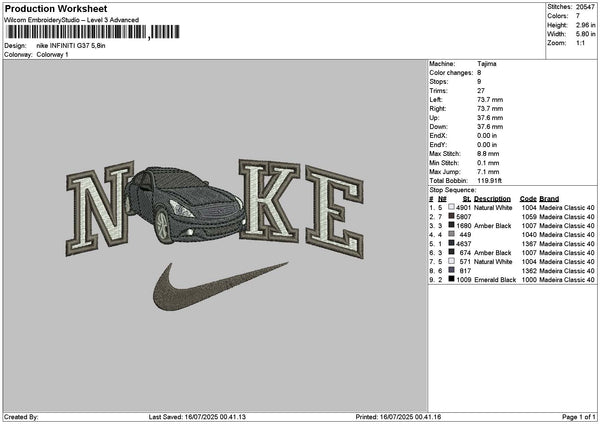Click the embroidered letter E in preview
600x424 pixels.
[334, 211]
